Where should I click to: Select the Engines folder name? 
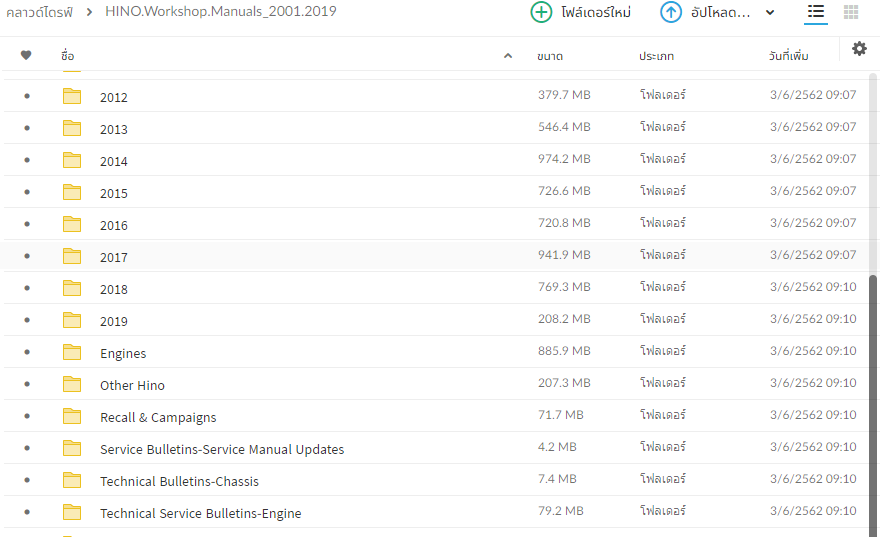(123, 354)
